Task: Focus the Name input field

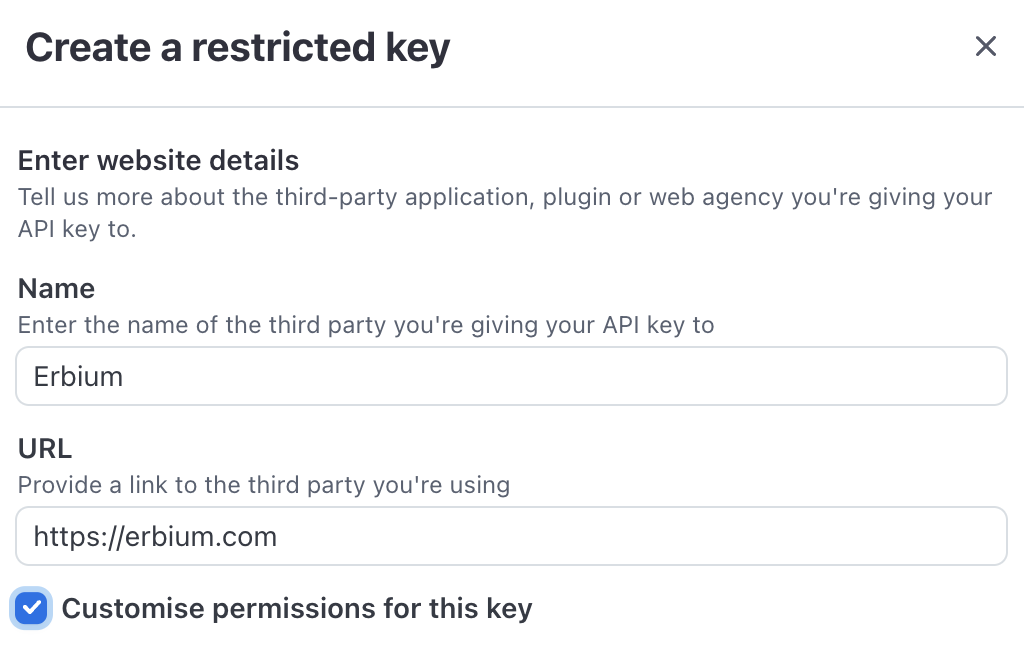Action: 510,376
